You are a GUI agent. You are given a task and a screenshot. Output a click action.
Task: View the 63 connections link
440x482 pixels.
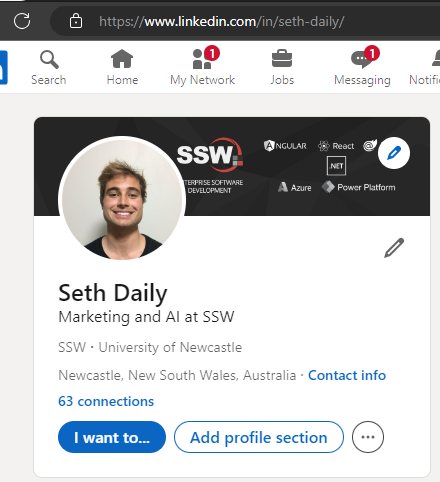click(x=106, y=401)
